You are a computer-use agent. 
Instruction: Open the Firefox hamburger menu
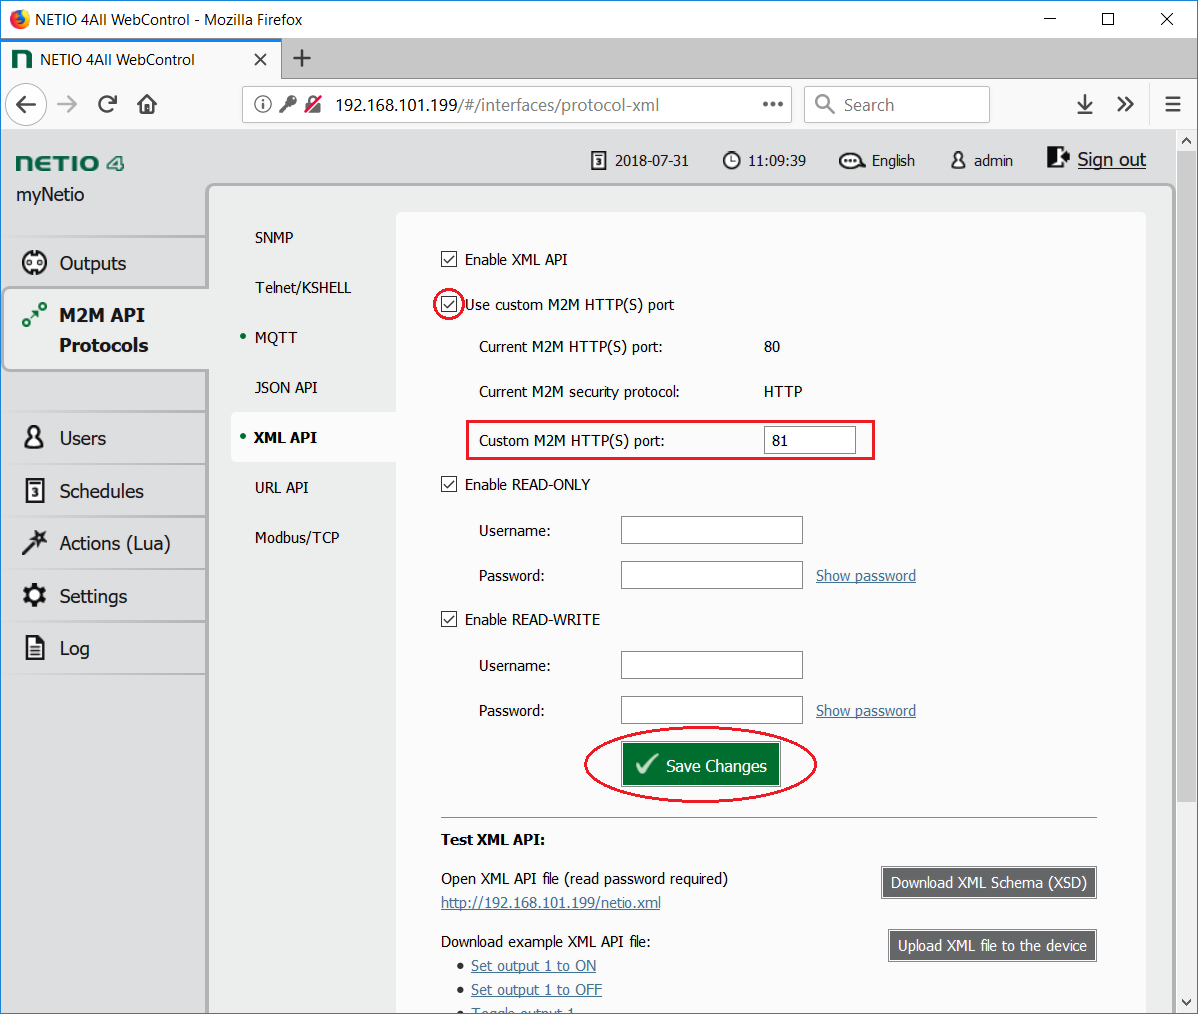coord(1173,105)
